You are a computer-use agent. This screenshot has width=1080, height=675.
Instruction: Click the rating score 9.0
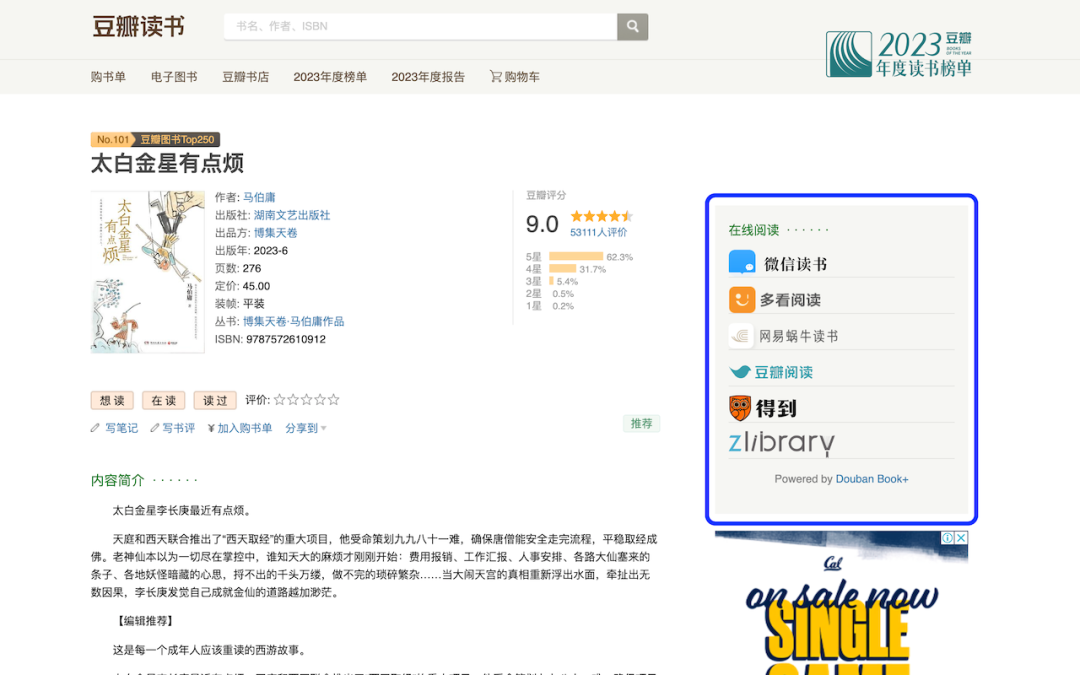[542, 224]
